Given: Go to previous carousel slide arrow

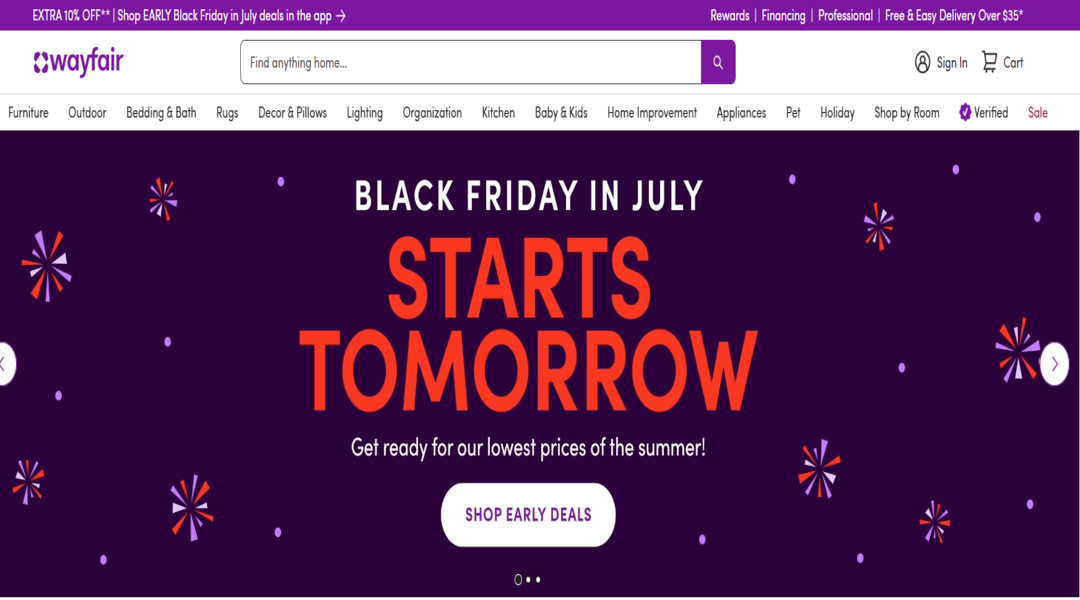Looking at the screenshot, I should click(5, 364).
